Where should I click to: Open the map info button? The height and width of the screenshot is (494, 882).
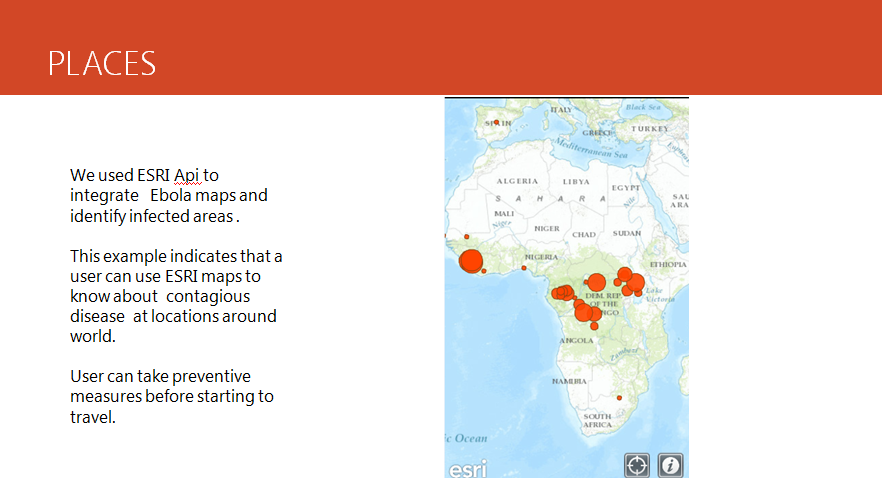[670, 465]
